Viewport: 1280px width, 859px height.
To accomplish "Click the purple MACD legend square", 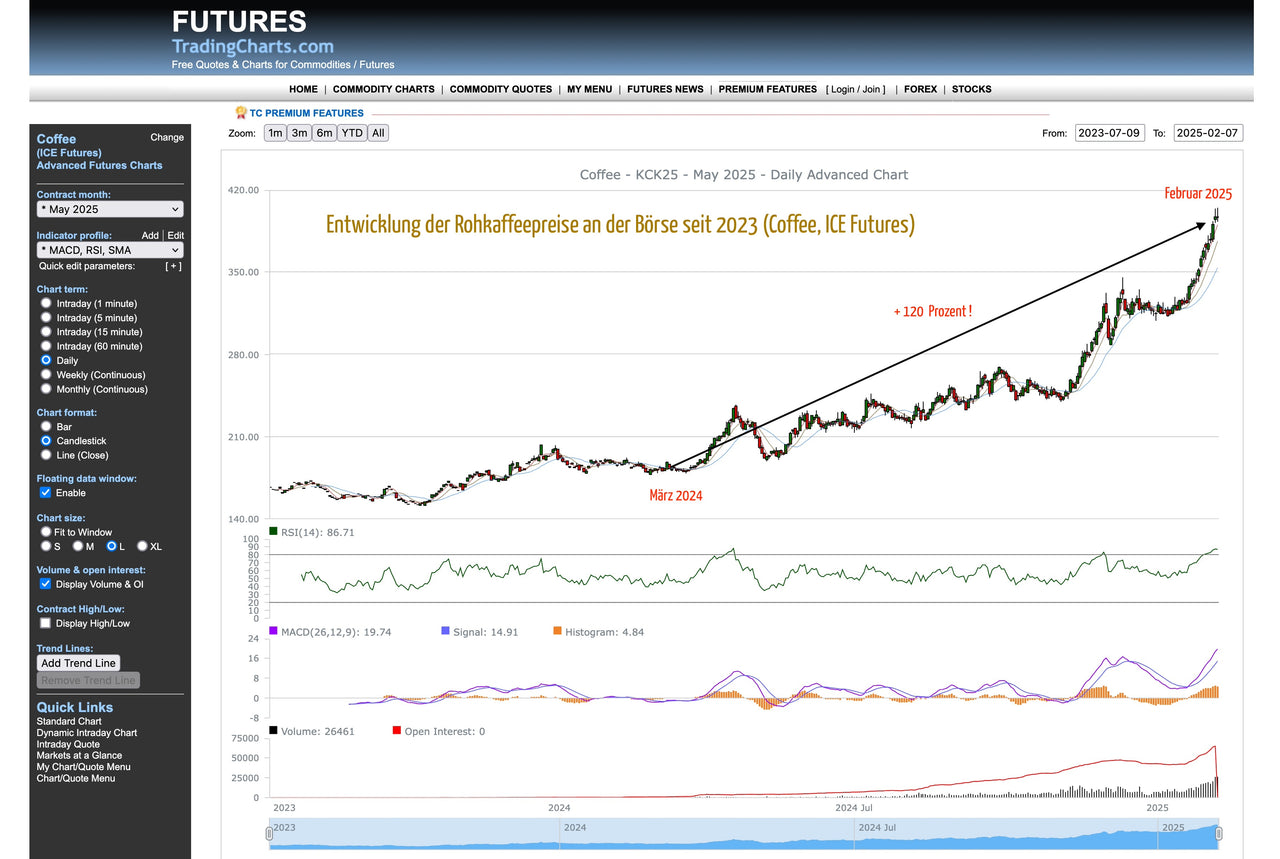I will point(274,631).
